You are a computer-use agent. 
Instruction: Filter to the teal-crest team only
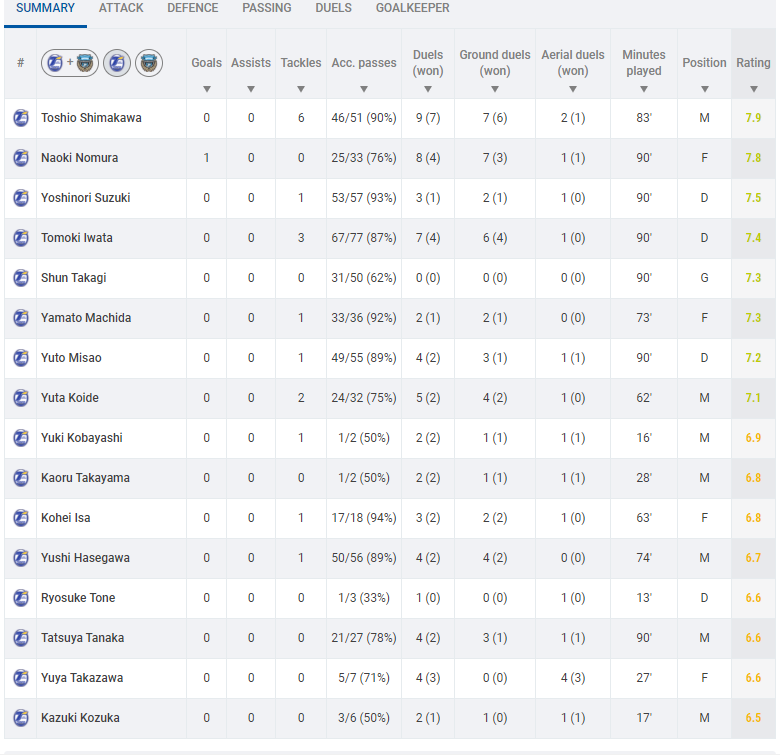tap(149, 63)
